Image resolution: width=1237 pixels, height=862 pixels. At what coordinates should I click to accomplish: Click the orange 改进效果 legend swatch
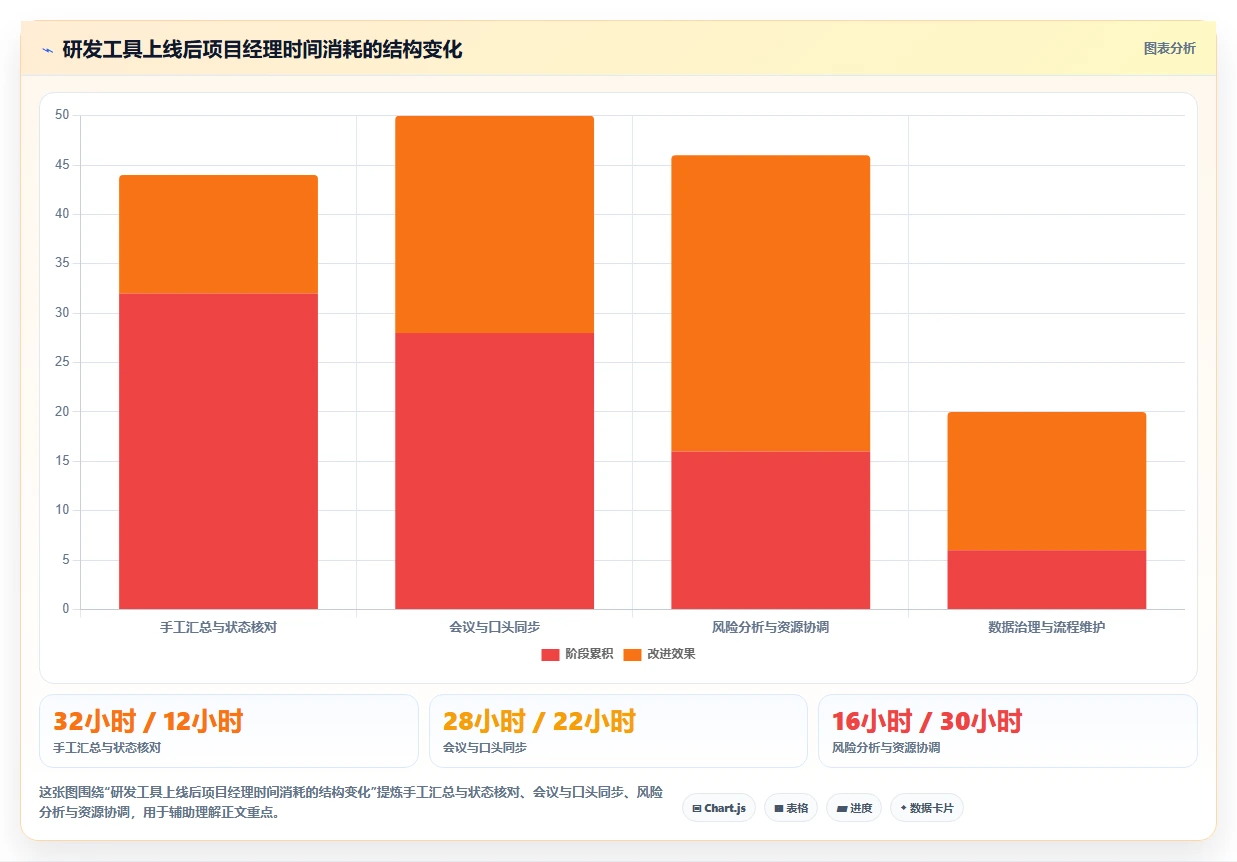click(x=632, y=654)
